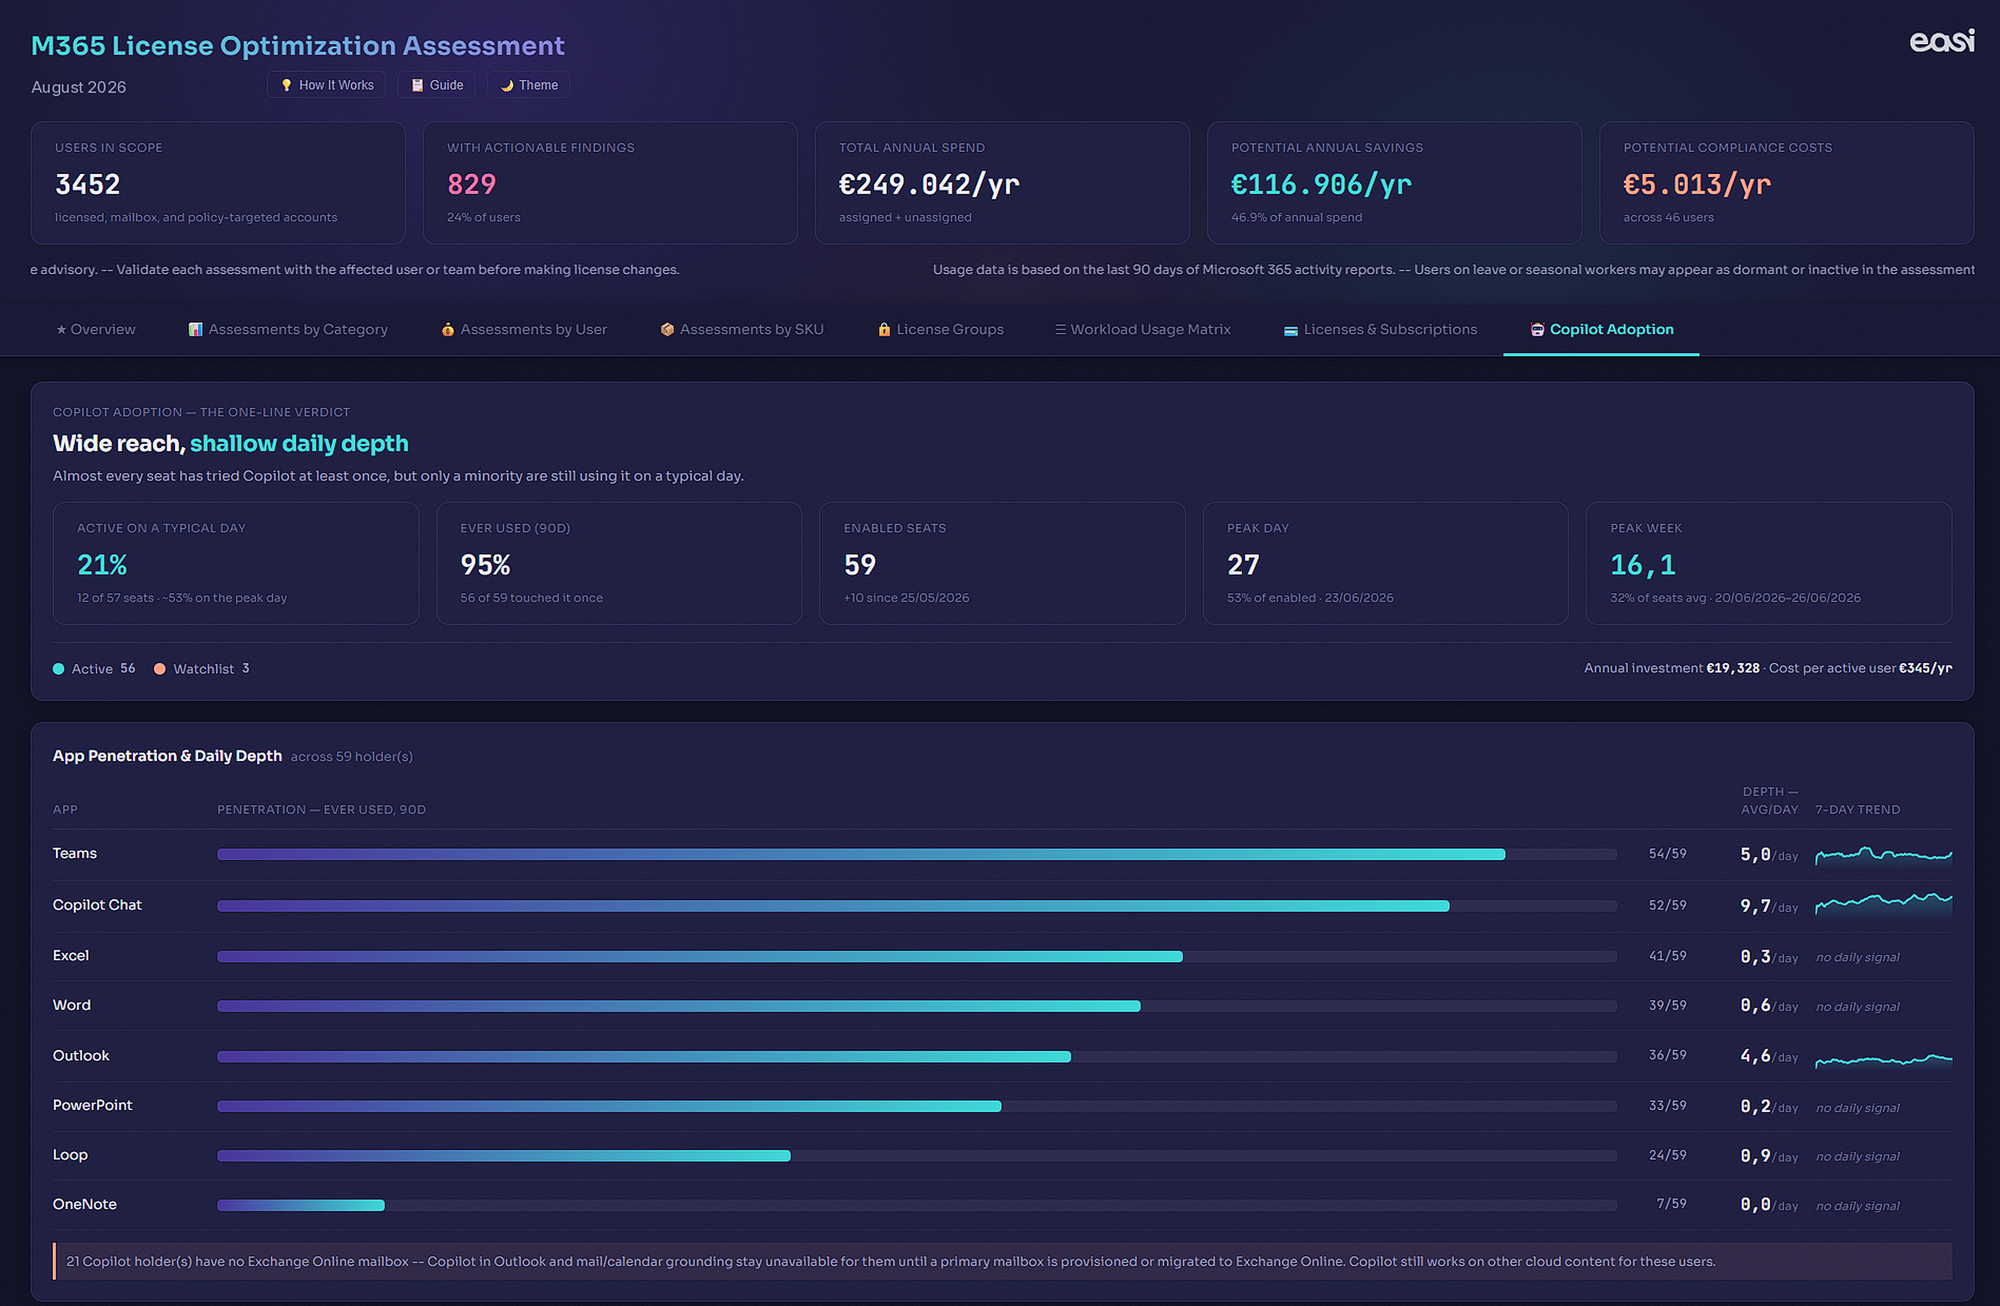Click the Teams penetration bar
Screen dimensions: 2000x1306
917,855
